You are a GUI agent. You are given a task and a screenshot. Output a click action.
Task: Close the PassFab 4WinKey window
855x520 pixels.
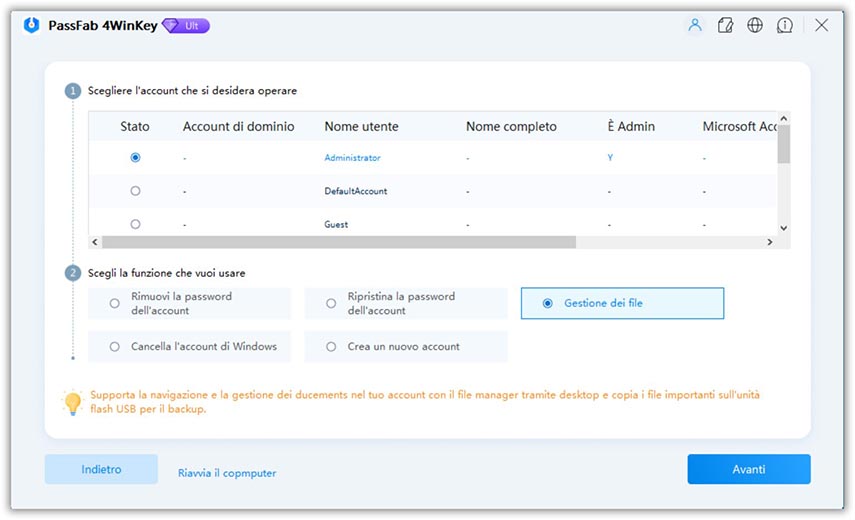click(x=821, y=26)
